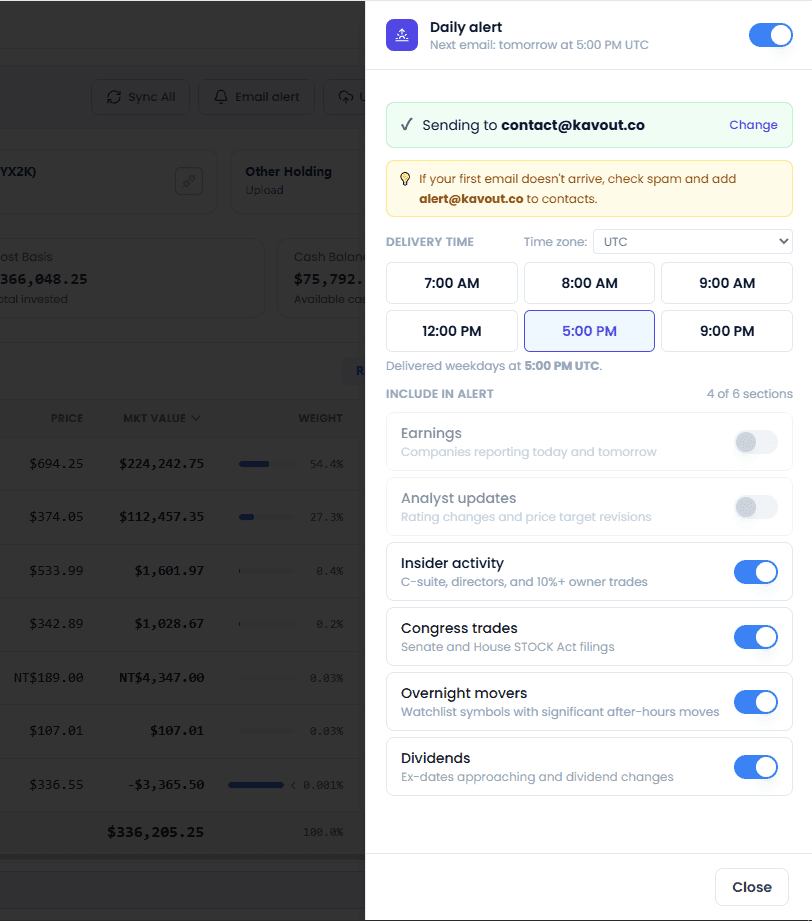812x921 pixels.
Task: Click the cloud upload icon in background toolbar
Action: tap(346, 97)
